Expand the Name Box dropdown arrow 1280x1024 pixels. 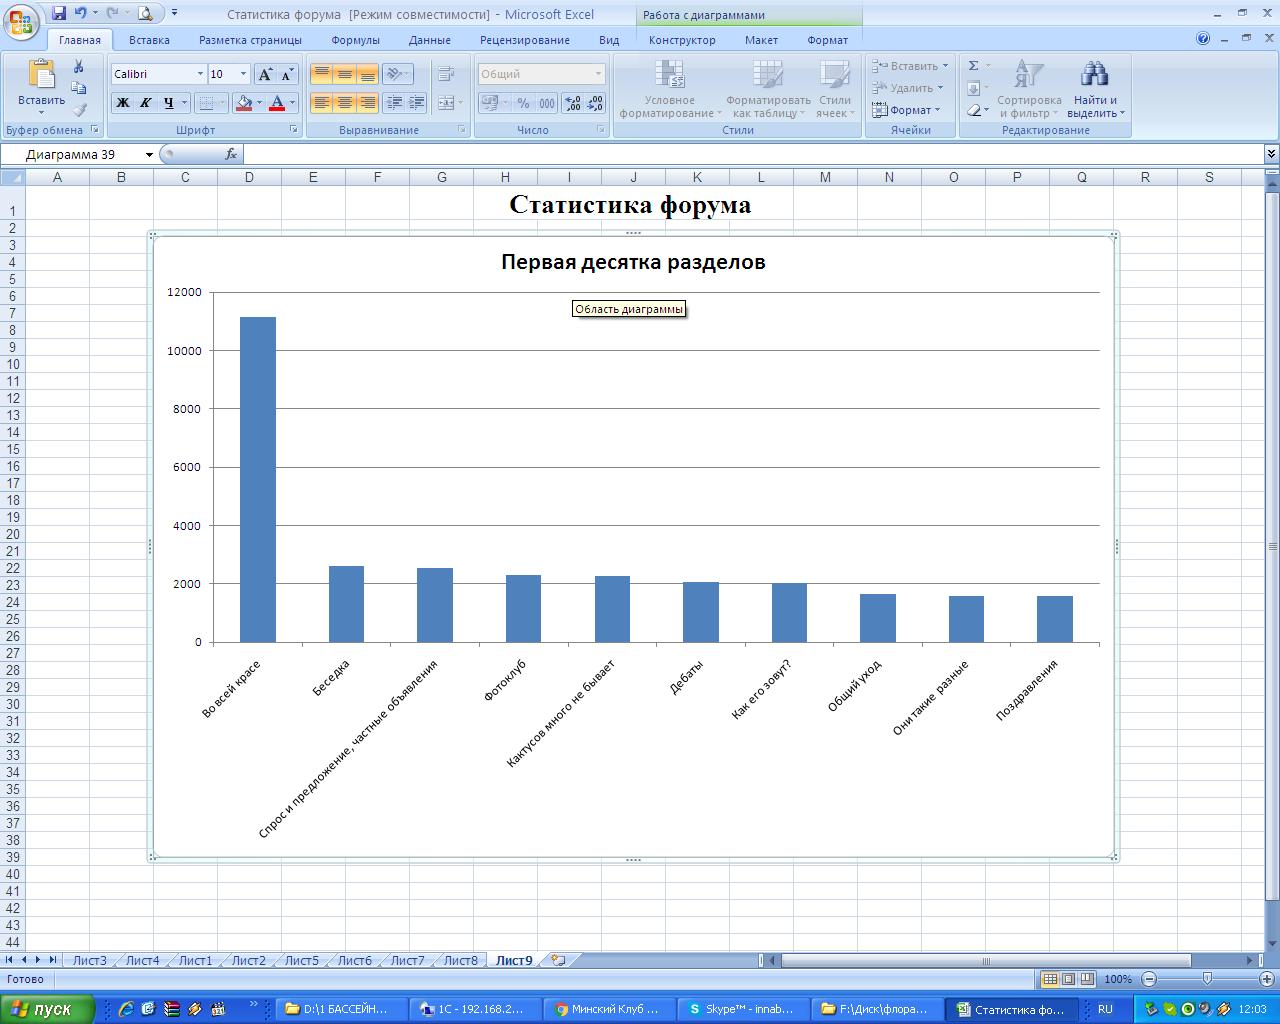pyautogui.click(x=149, y=154)
